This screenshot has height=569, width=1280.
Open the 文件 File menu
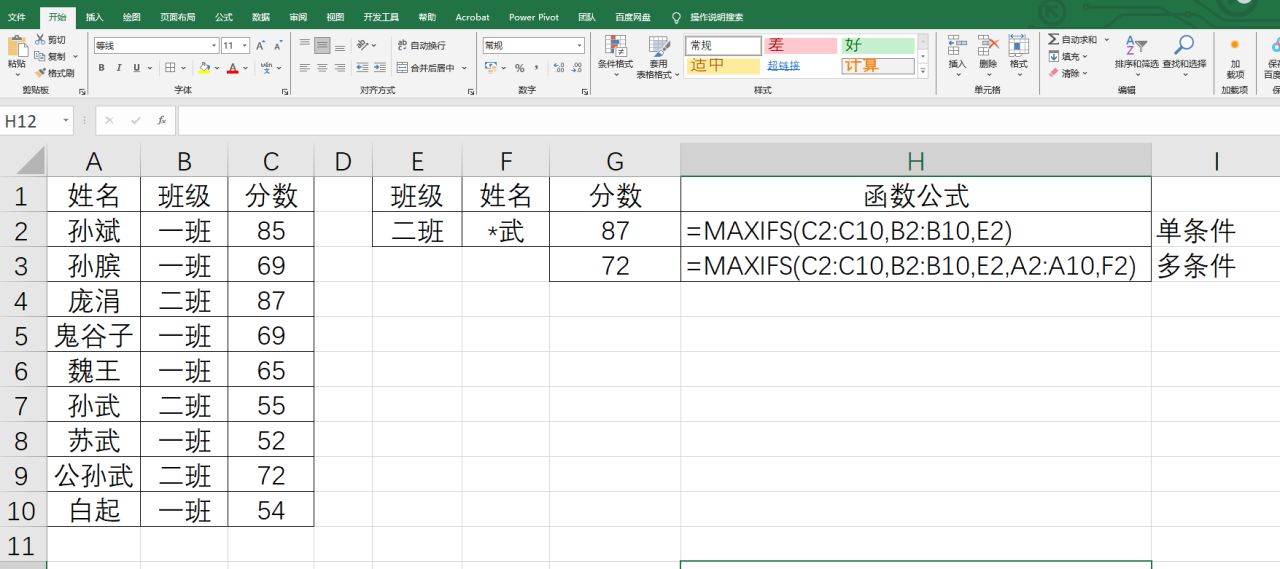coord(17,17)
